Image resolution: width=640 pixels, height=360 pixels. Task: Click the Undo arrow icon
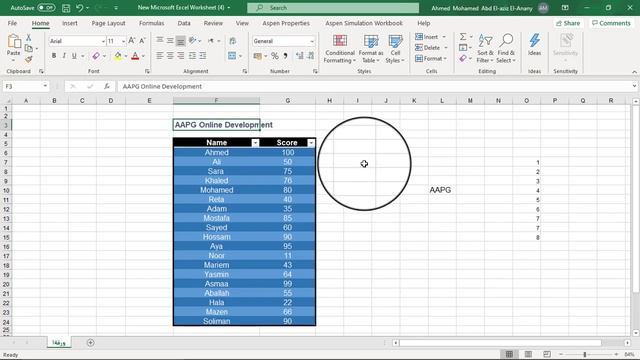80,8
